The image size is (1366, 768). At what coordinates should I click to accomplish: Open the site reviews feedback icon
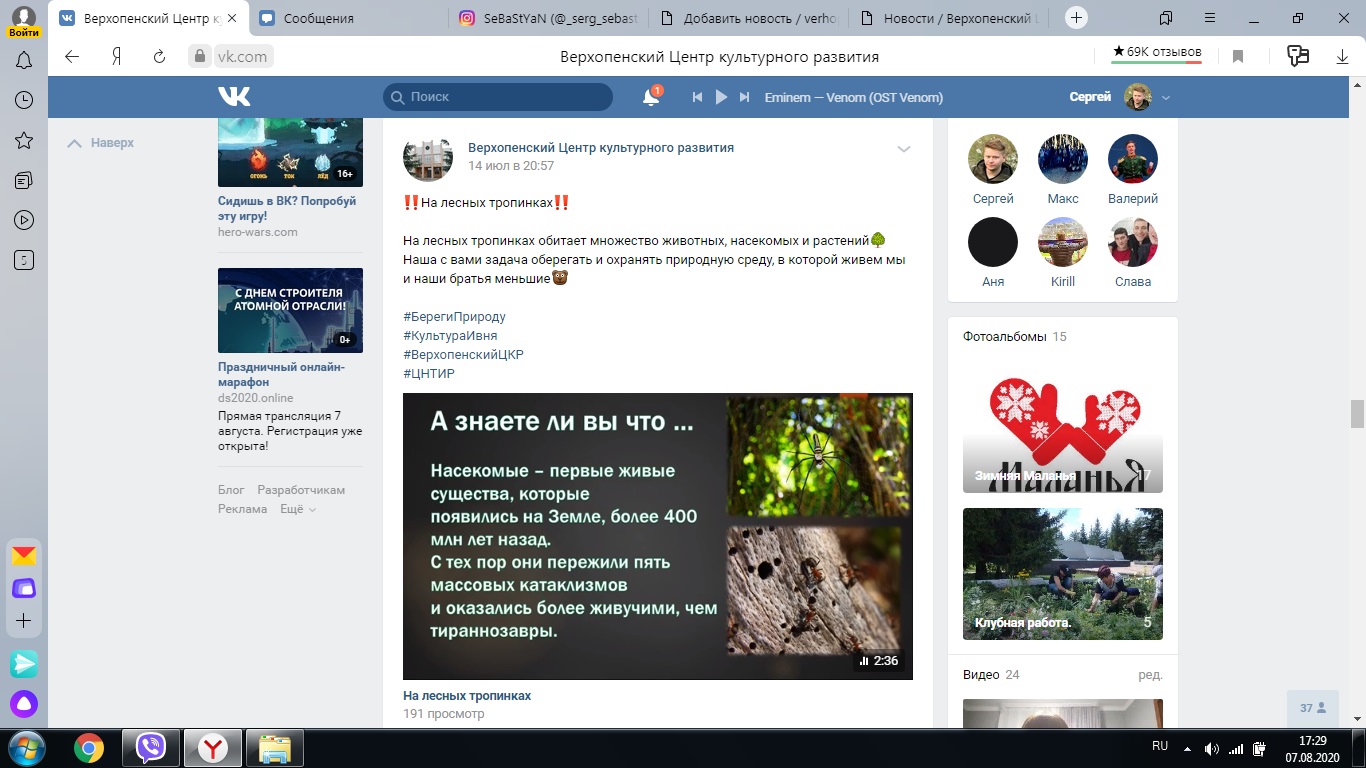1298,57
